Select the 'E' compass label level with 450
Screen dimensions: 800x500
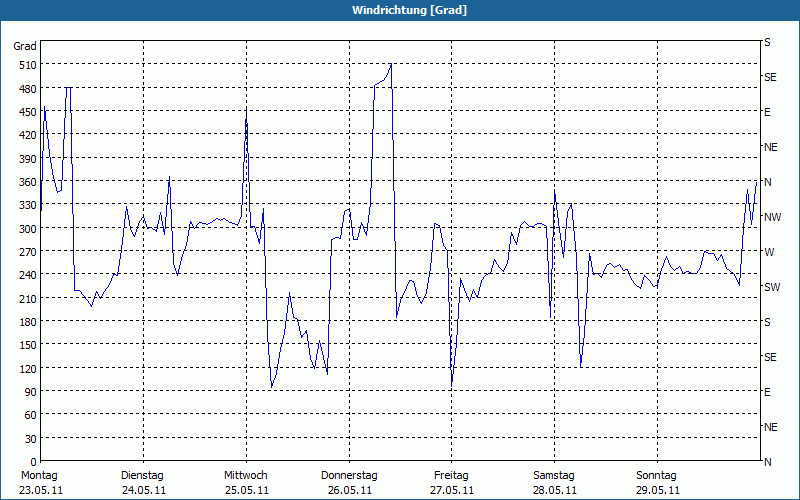pyautogui.click(x=767, y=112)
